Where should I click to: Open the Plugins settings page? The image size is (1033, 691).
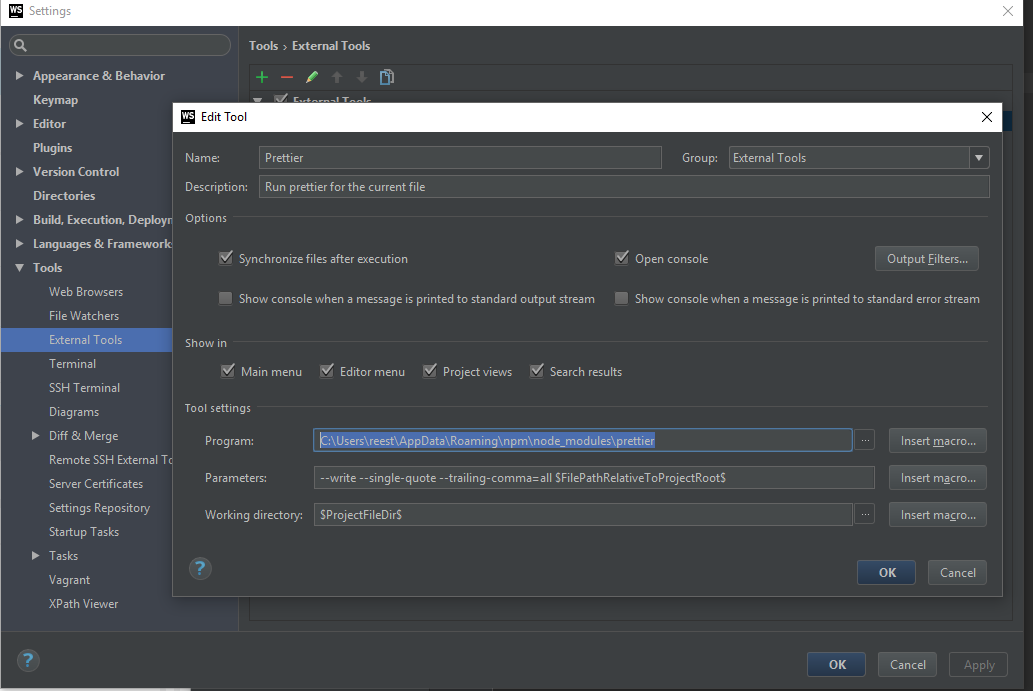[x=52, y=148]
